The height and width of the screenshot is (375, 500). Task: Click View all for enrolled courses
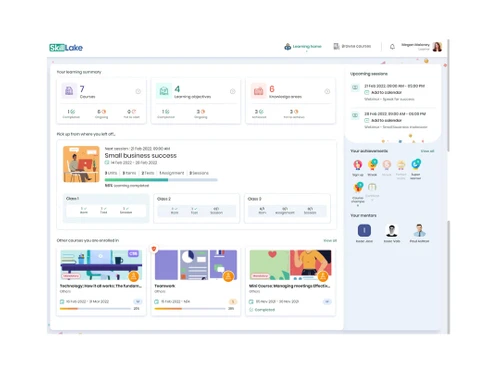tap(330, 240)
